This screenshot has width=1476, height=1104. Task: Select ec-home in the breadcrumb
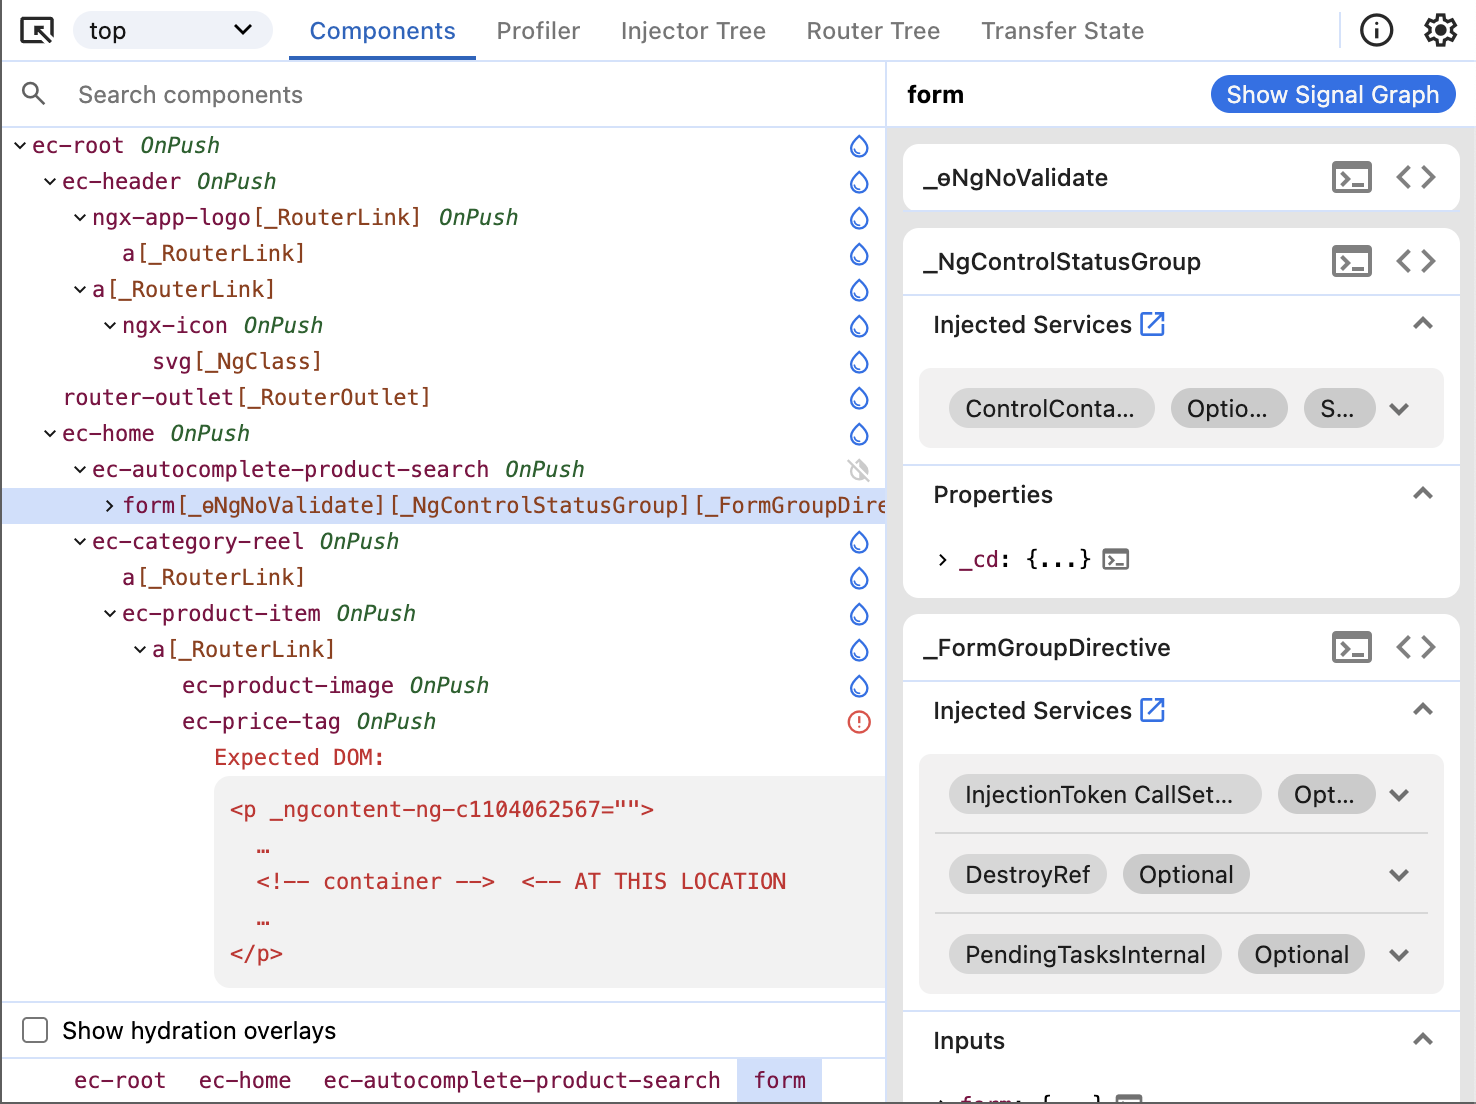click(245, 1080)
